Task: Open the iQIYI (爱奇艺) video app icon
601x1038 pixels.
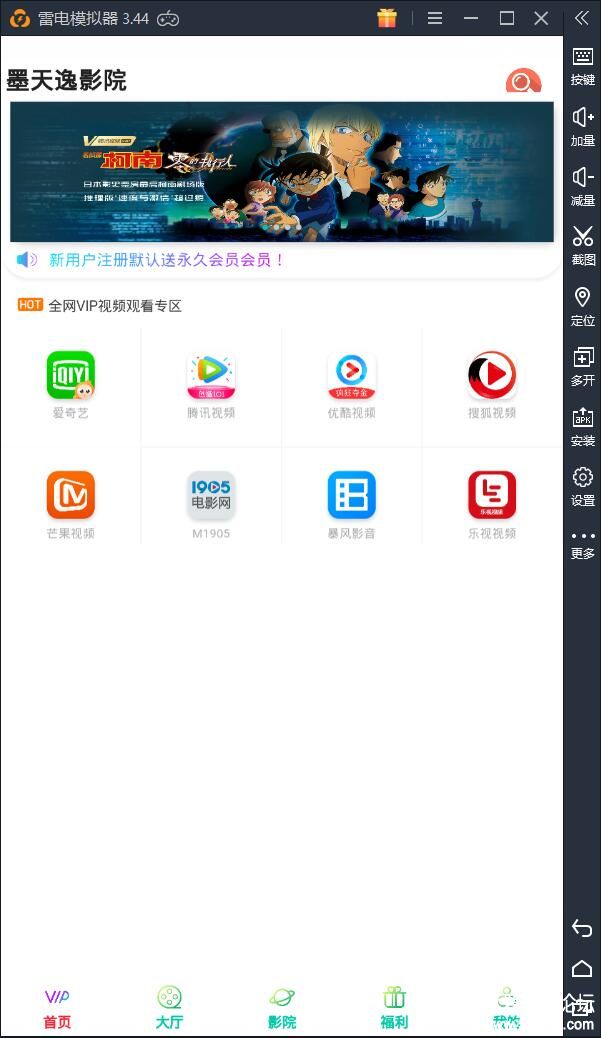Action: point(71,375)
